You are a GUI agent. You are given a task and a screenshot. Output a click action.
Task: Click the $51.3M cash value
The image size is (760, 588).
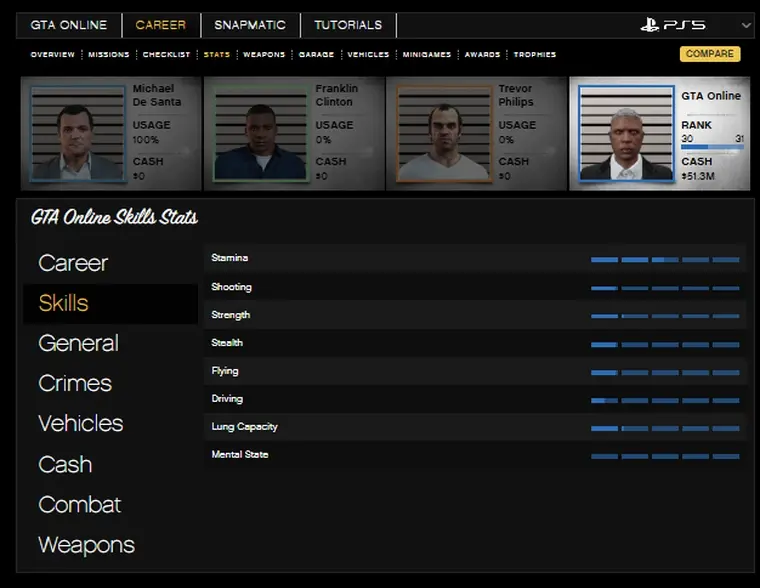(698, 176)
